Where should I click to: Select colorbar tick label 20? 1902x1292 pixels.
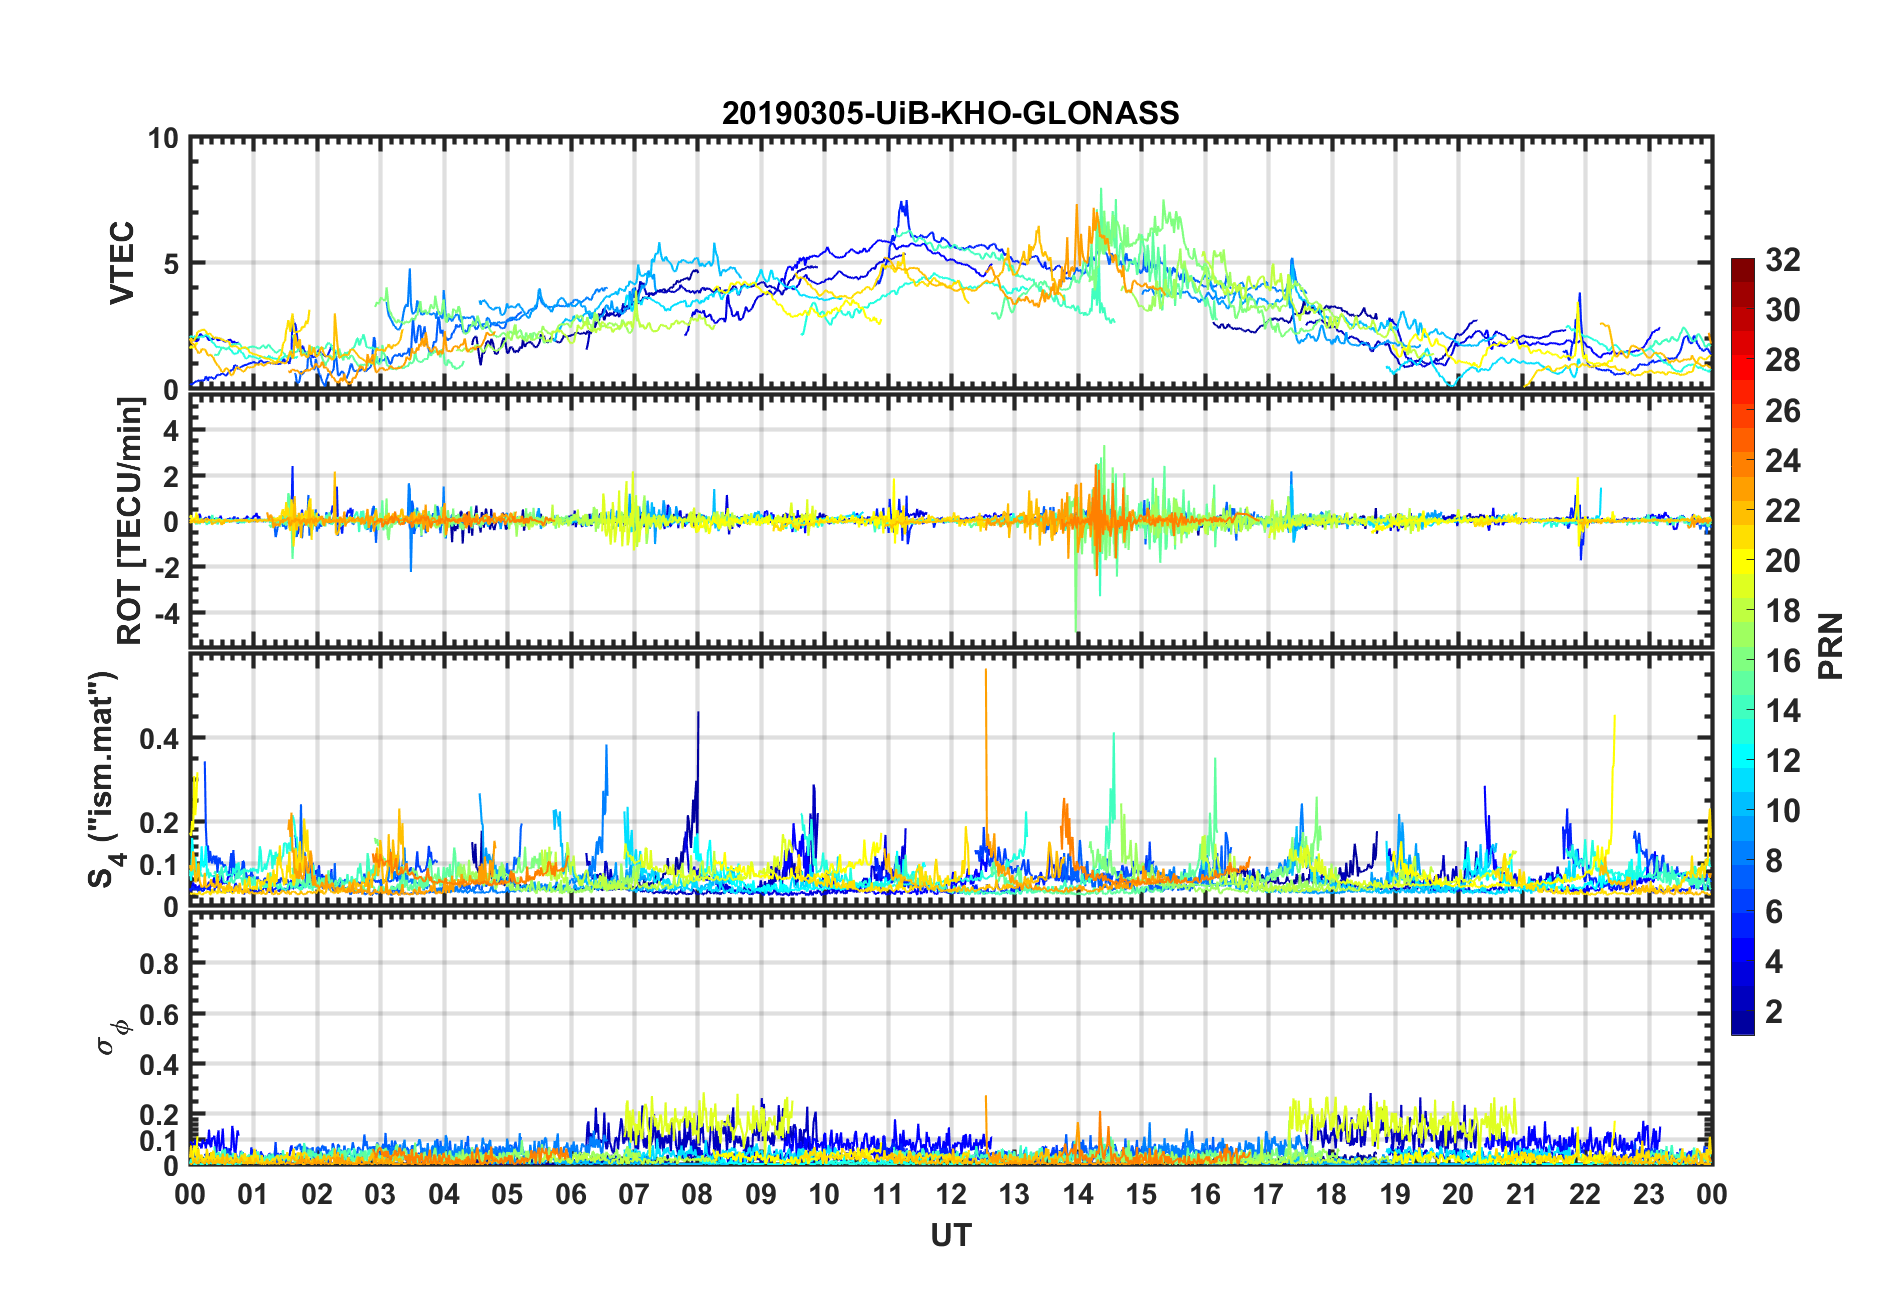click(x=1783, y=560)
